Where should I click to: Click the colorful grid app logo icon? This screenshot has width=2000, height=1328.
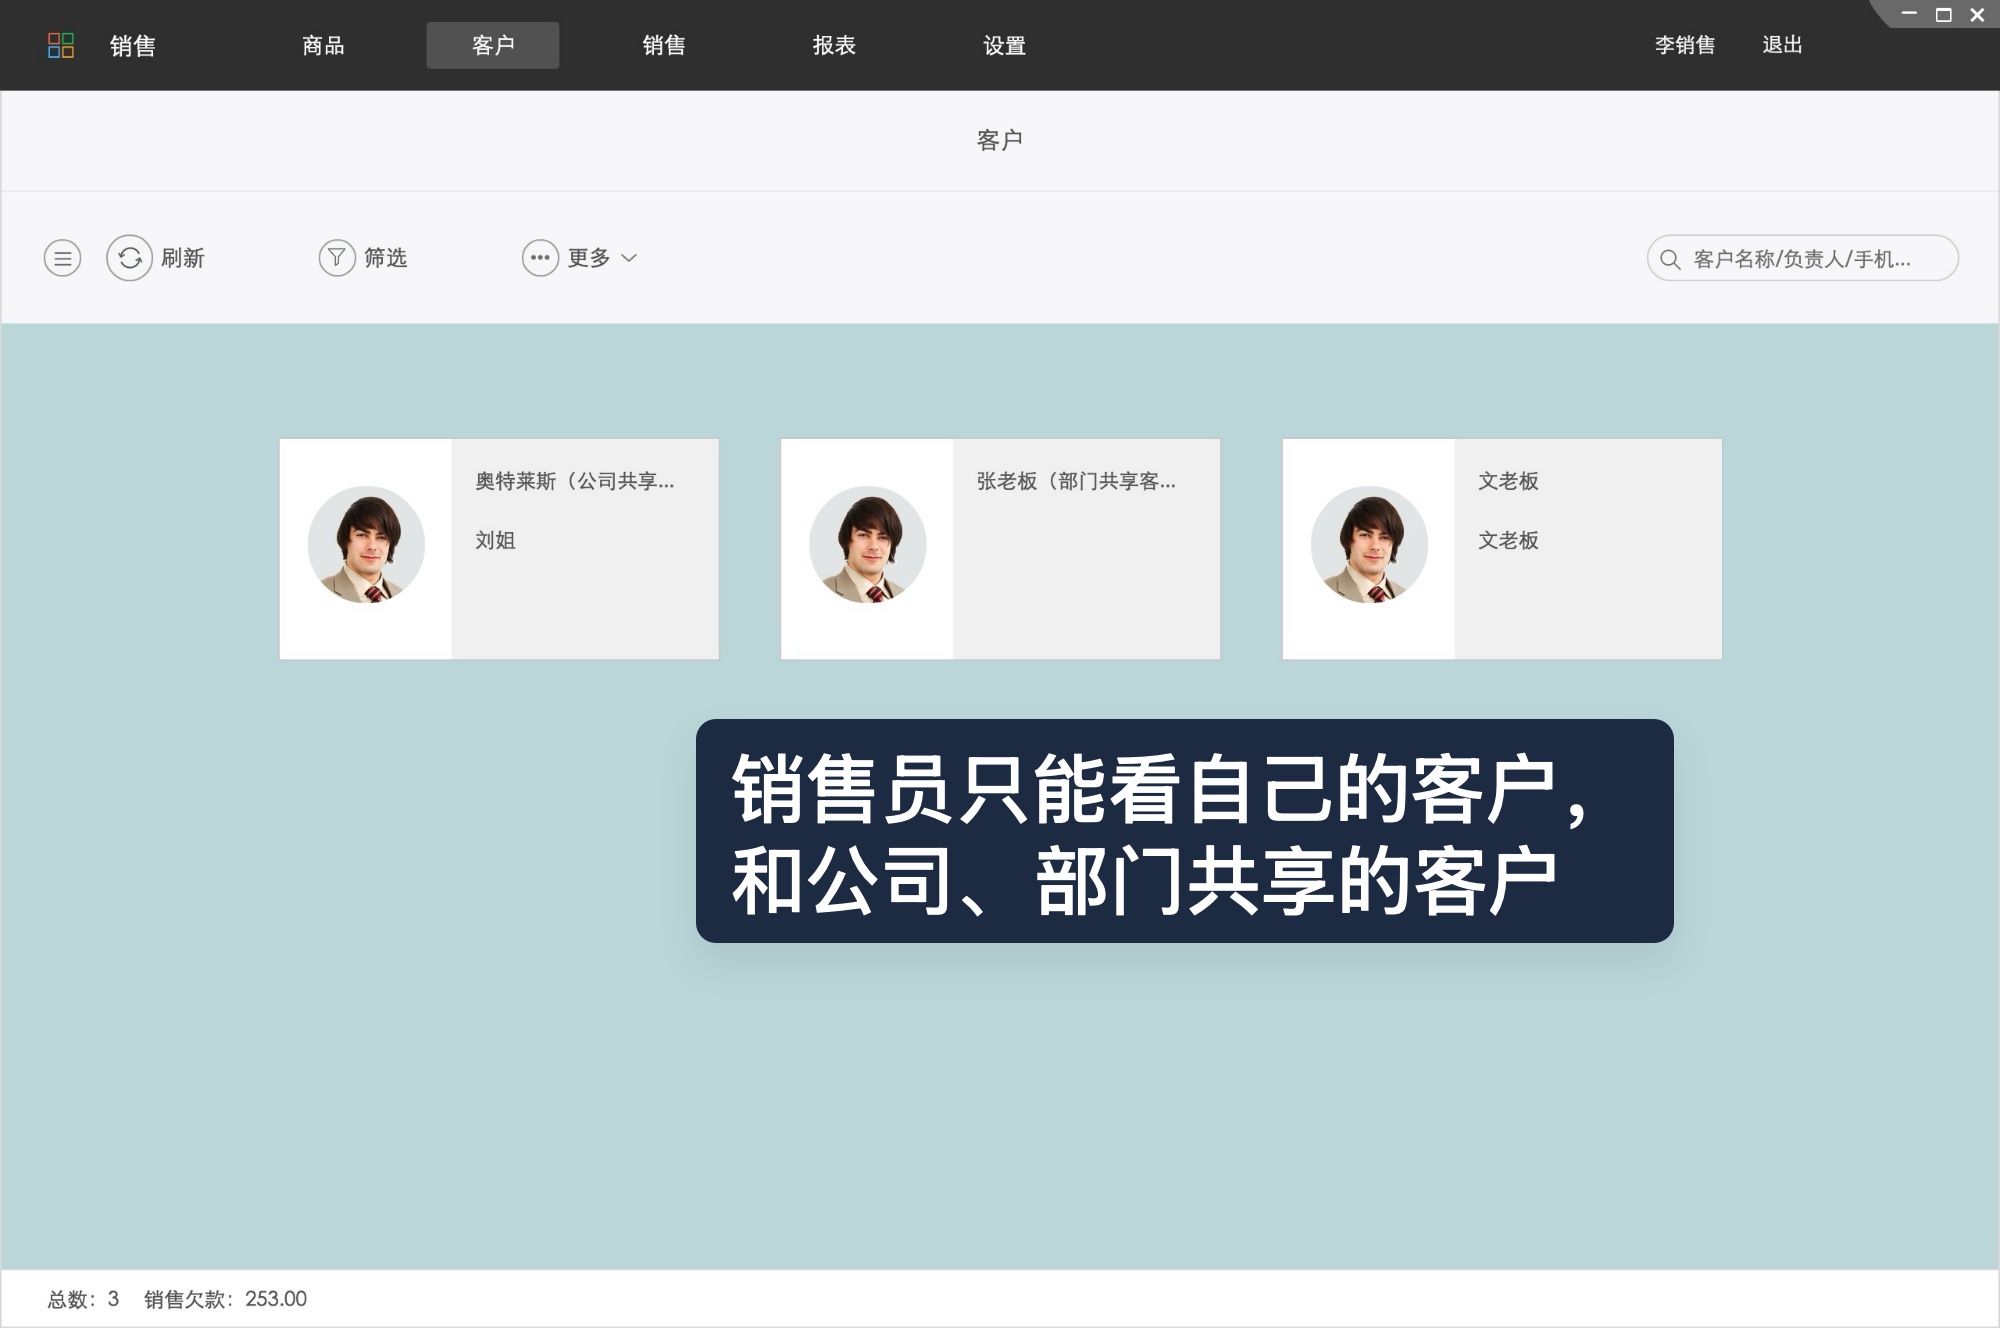pos(62,45)
